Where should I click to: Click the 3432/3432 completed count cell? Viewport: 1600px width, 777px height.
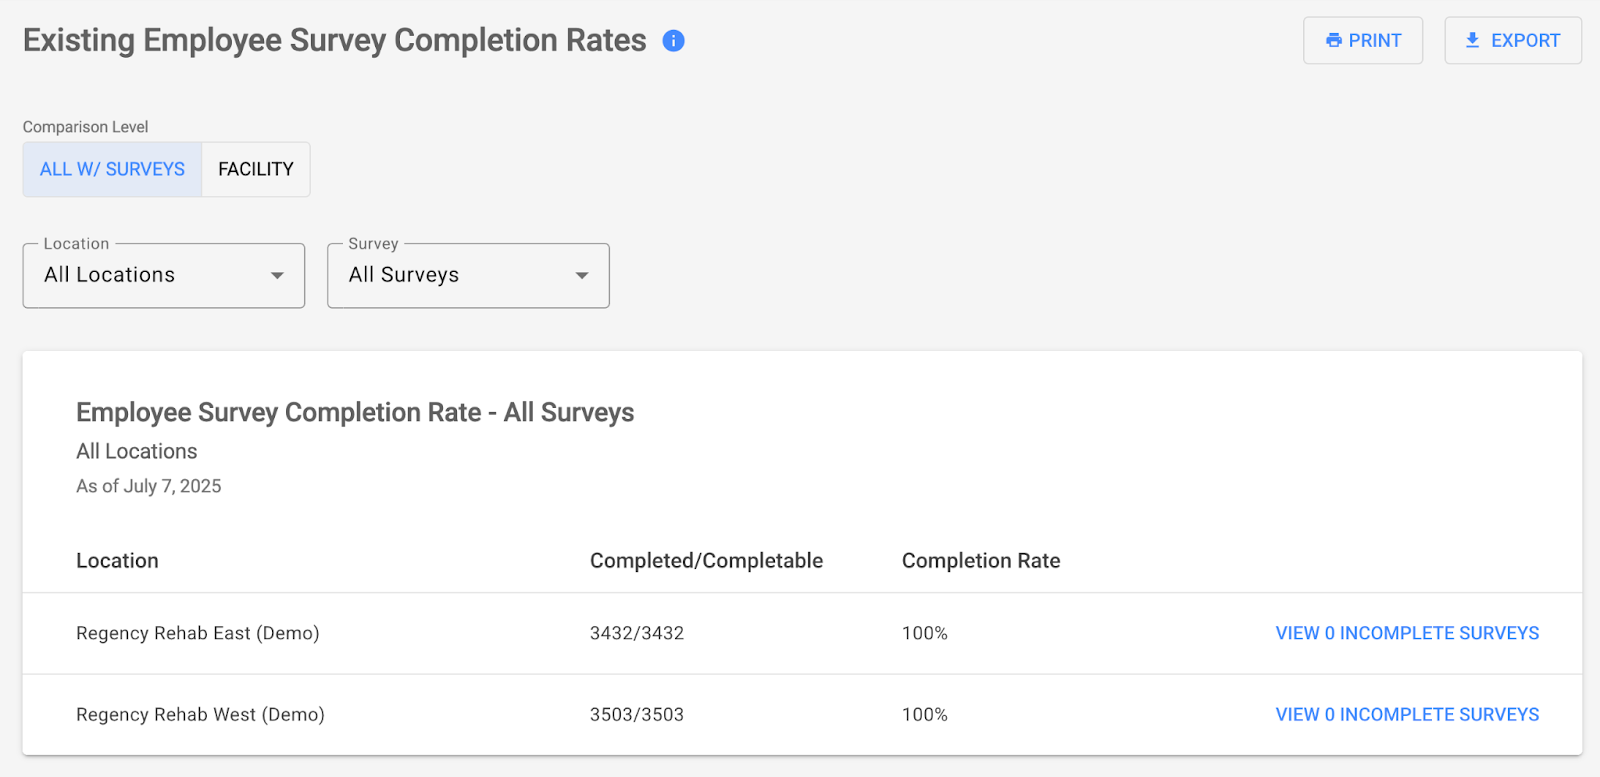(637, 633)
